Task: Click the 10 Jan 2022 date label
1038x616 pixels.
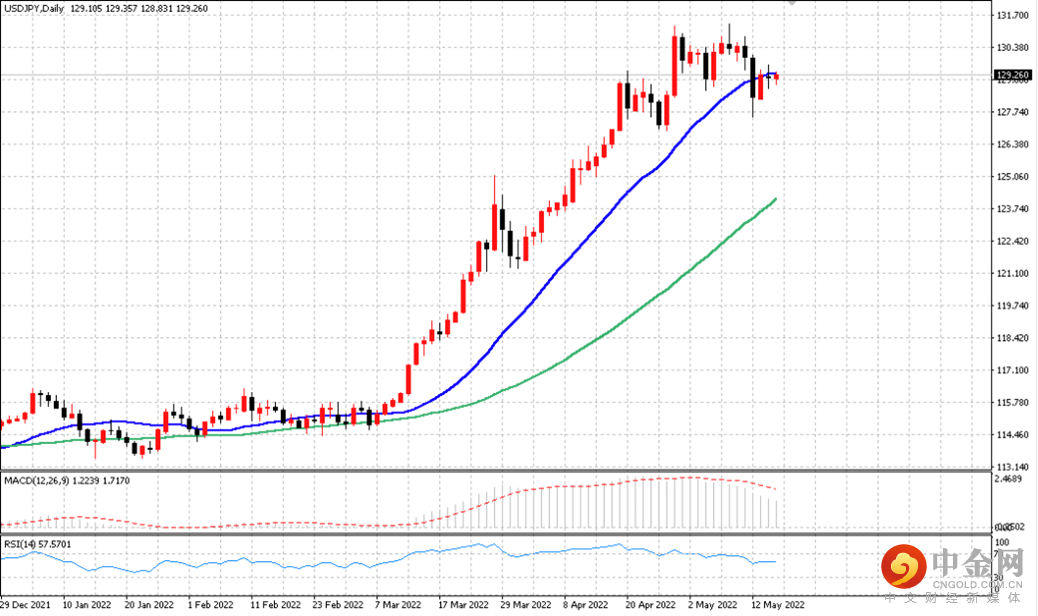Action: tap(87, 605)
